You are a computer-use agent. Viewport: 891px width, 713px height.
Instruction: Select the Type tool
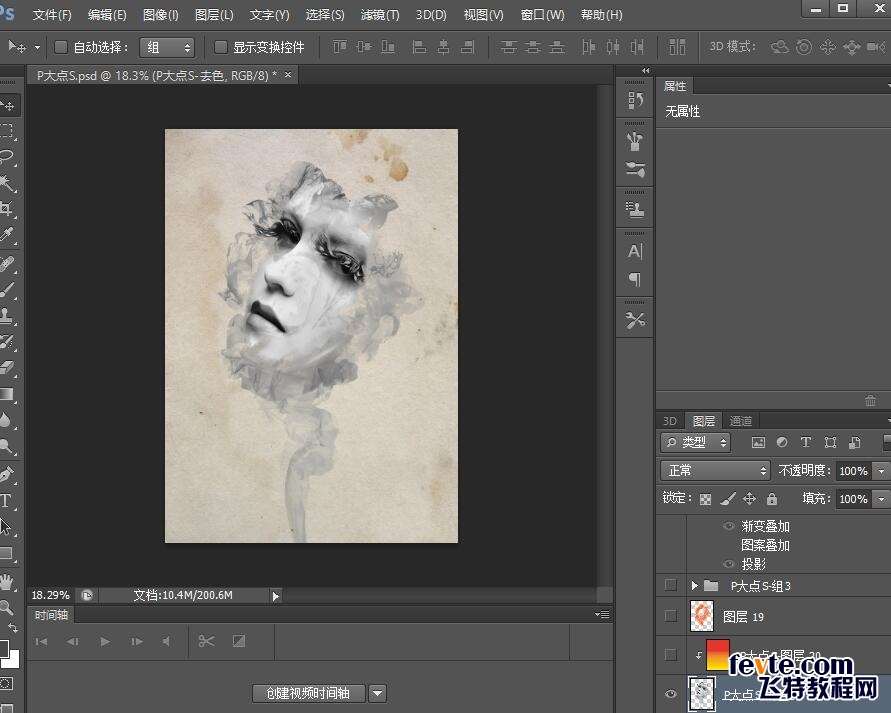click(7, 501)
